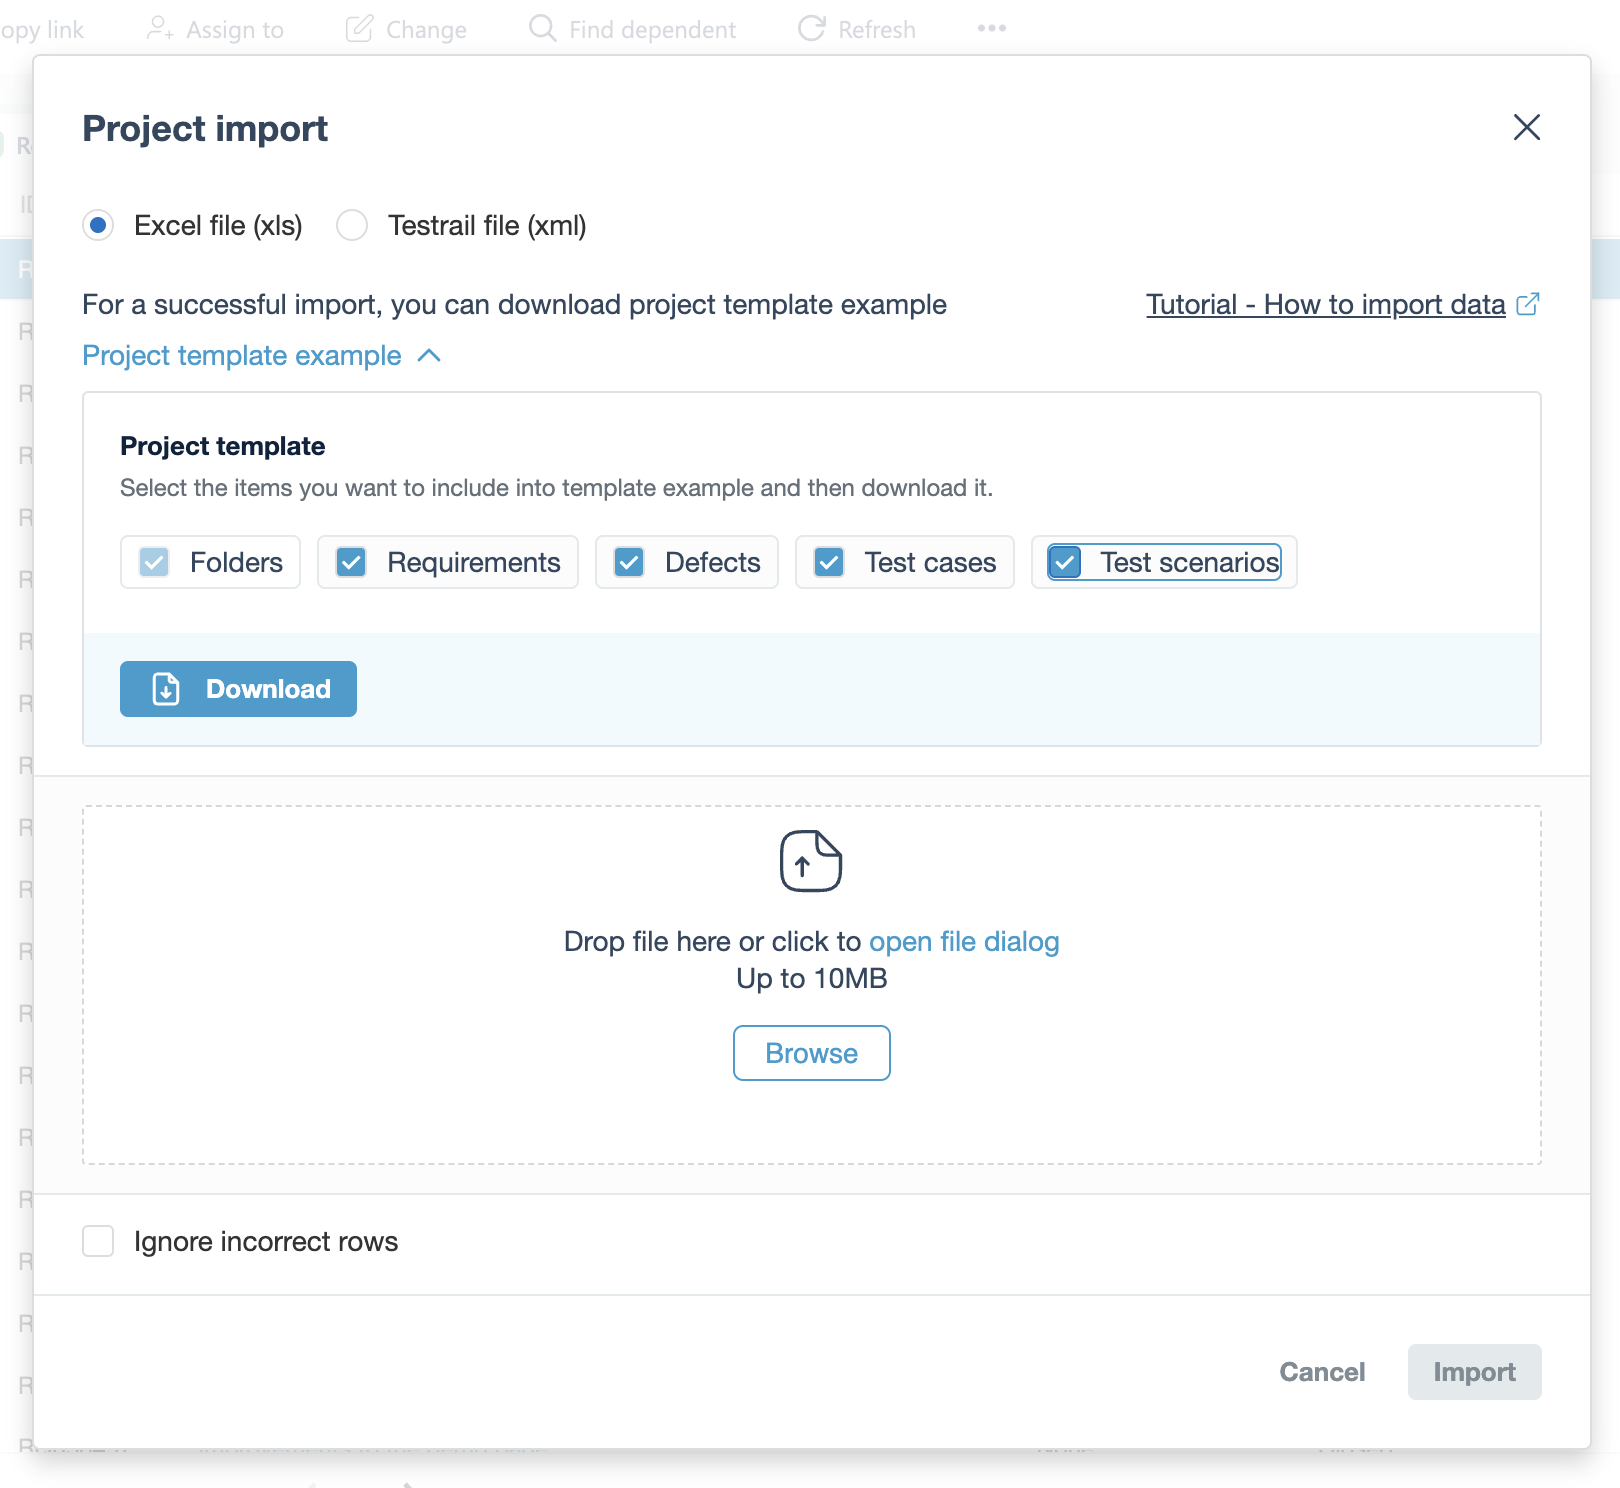This screenshot has width=1620, height=1488.
Task: Close the Project import dialog
Action: pos(1526,127)
